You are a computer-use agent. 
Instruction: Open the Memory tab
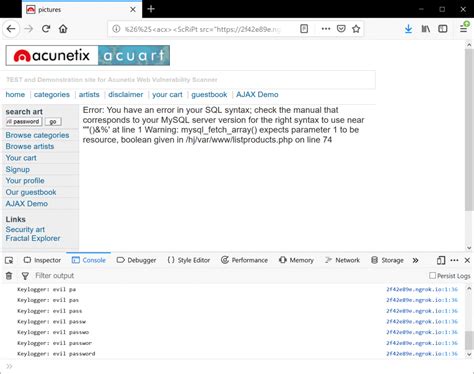[296, 260]
